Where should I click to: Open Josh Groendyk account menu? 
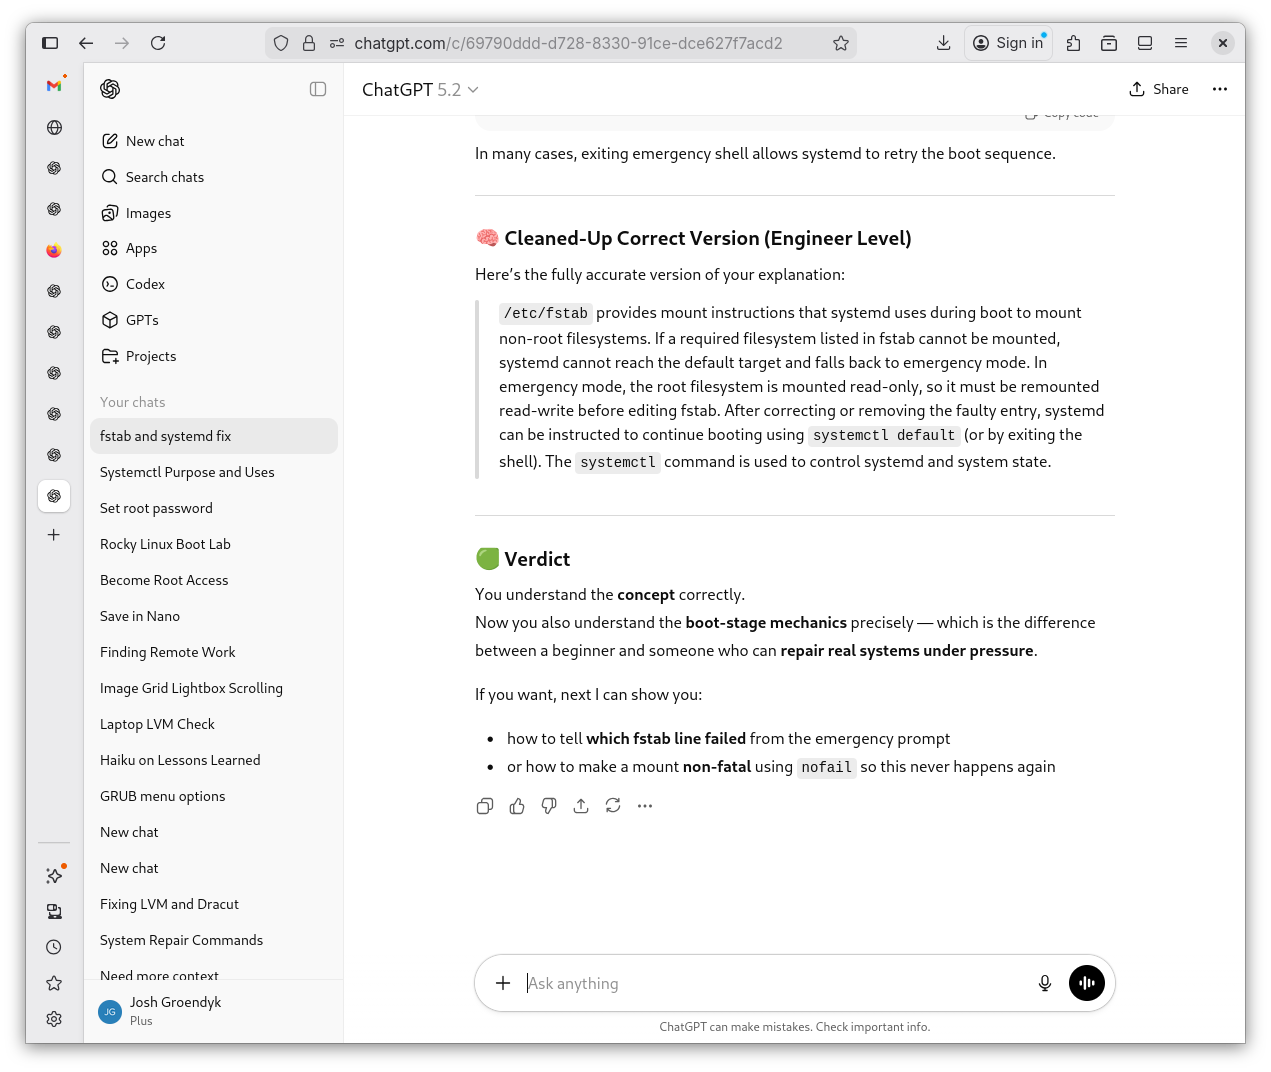[175, 1011]
